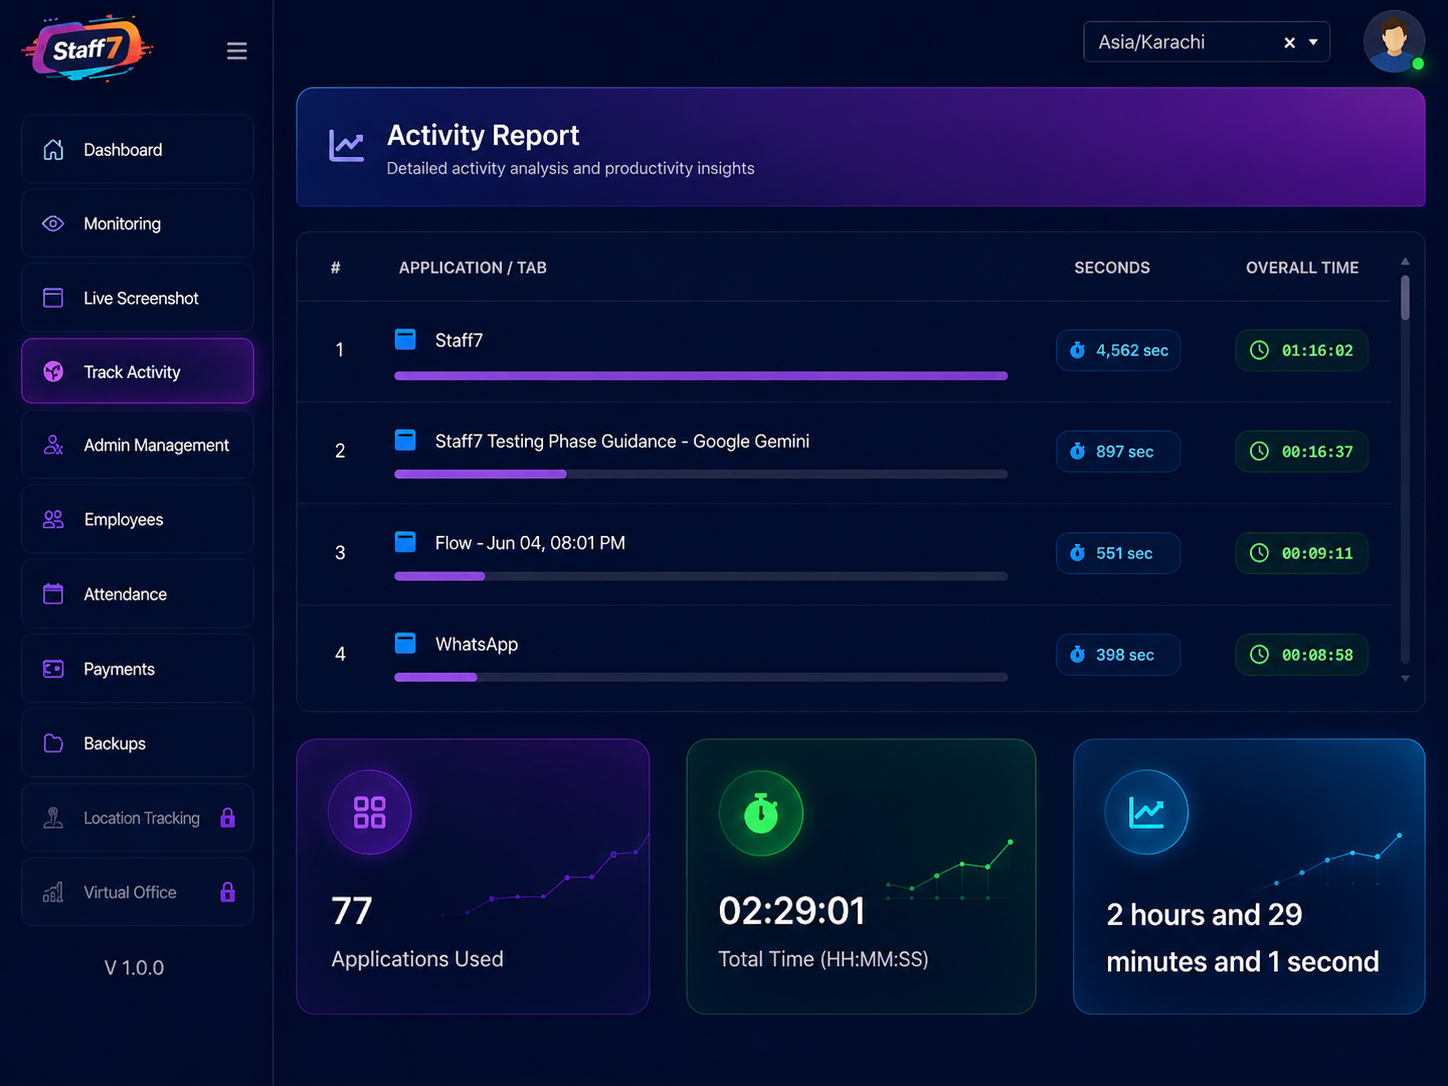Clear the Asia/Karachi timezone selection
The height and width of the screenshot is (1086, 1448).
coord(1290,42)
